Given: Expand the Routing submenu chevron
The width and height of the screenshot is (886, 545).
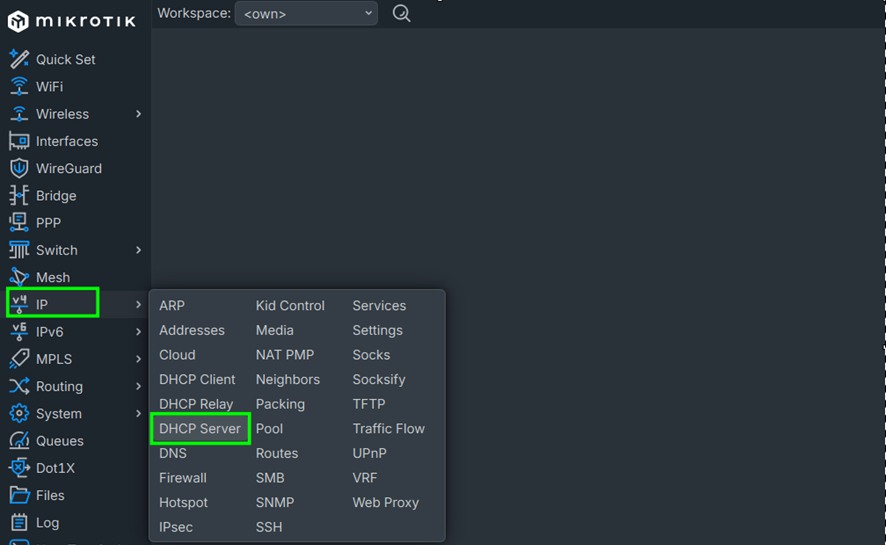Looking at the screenshot, I should pos(138,386).
